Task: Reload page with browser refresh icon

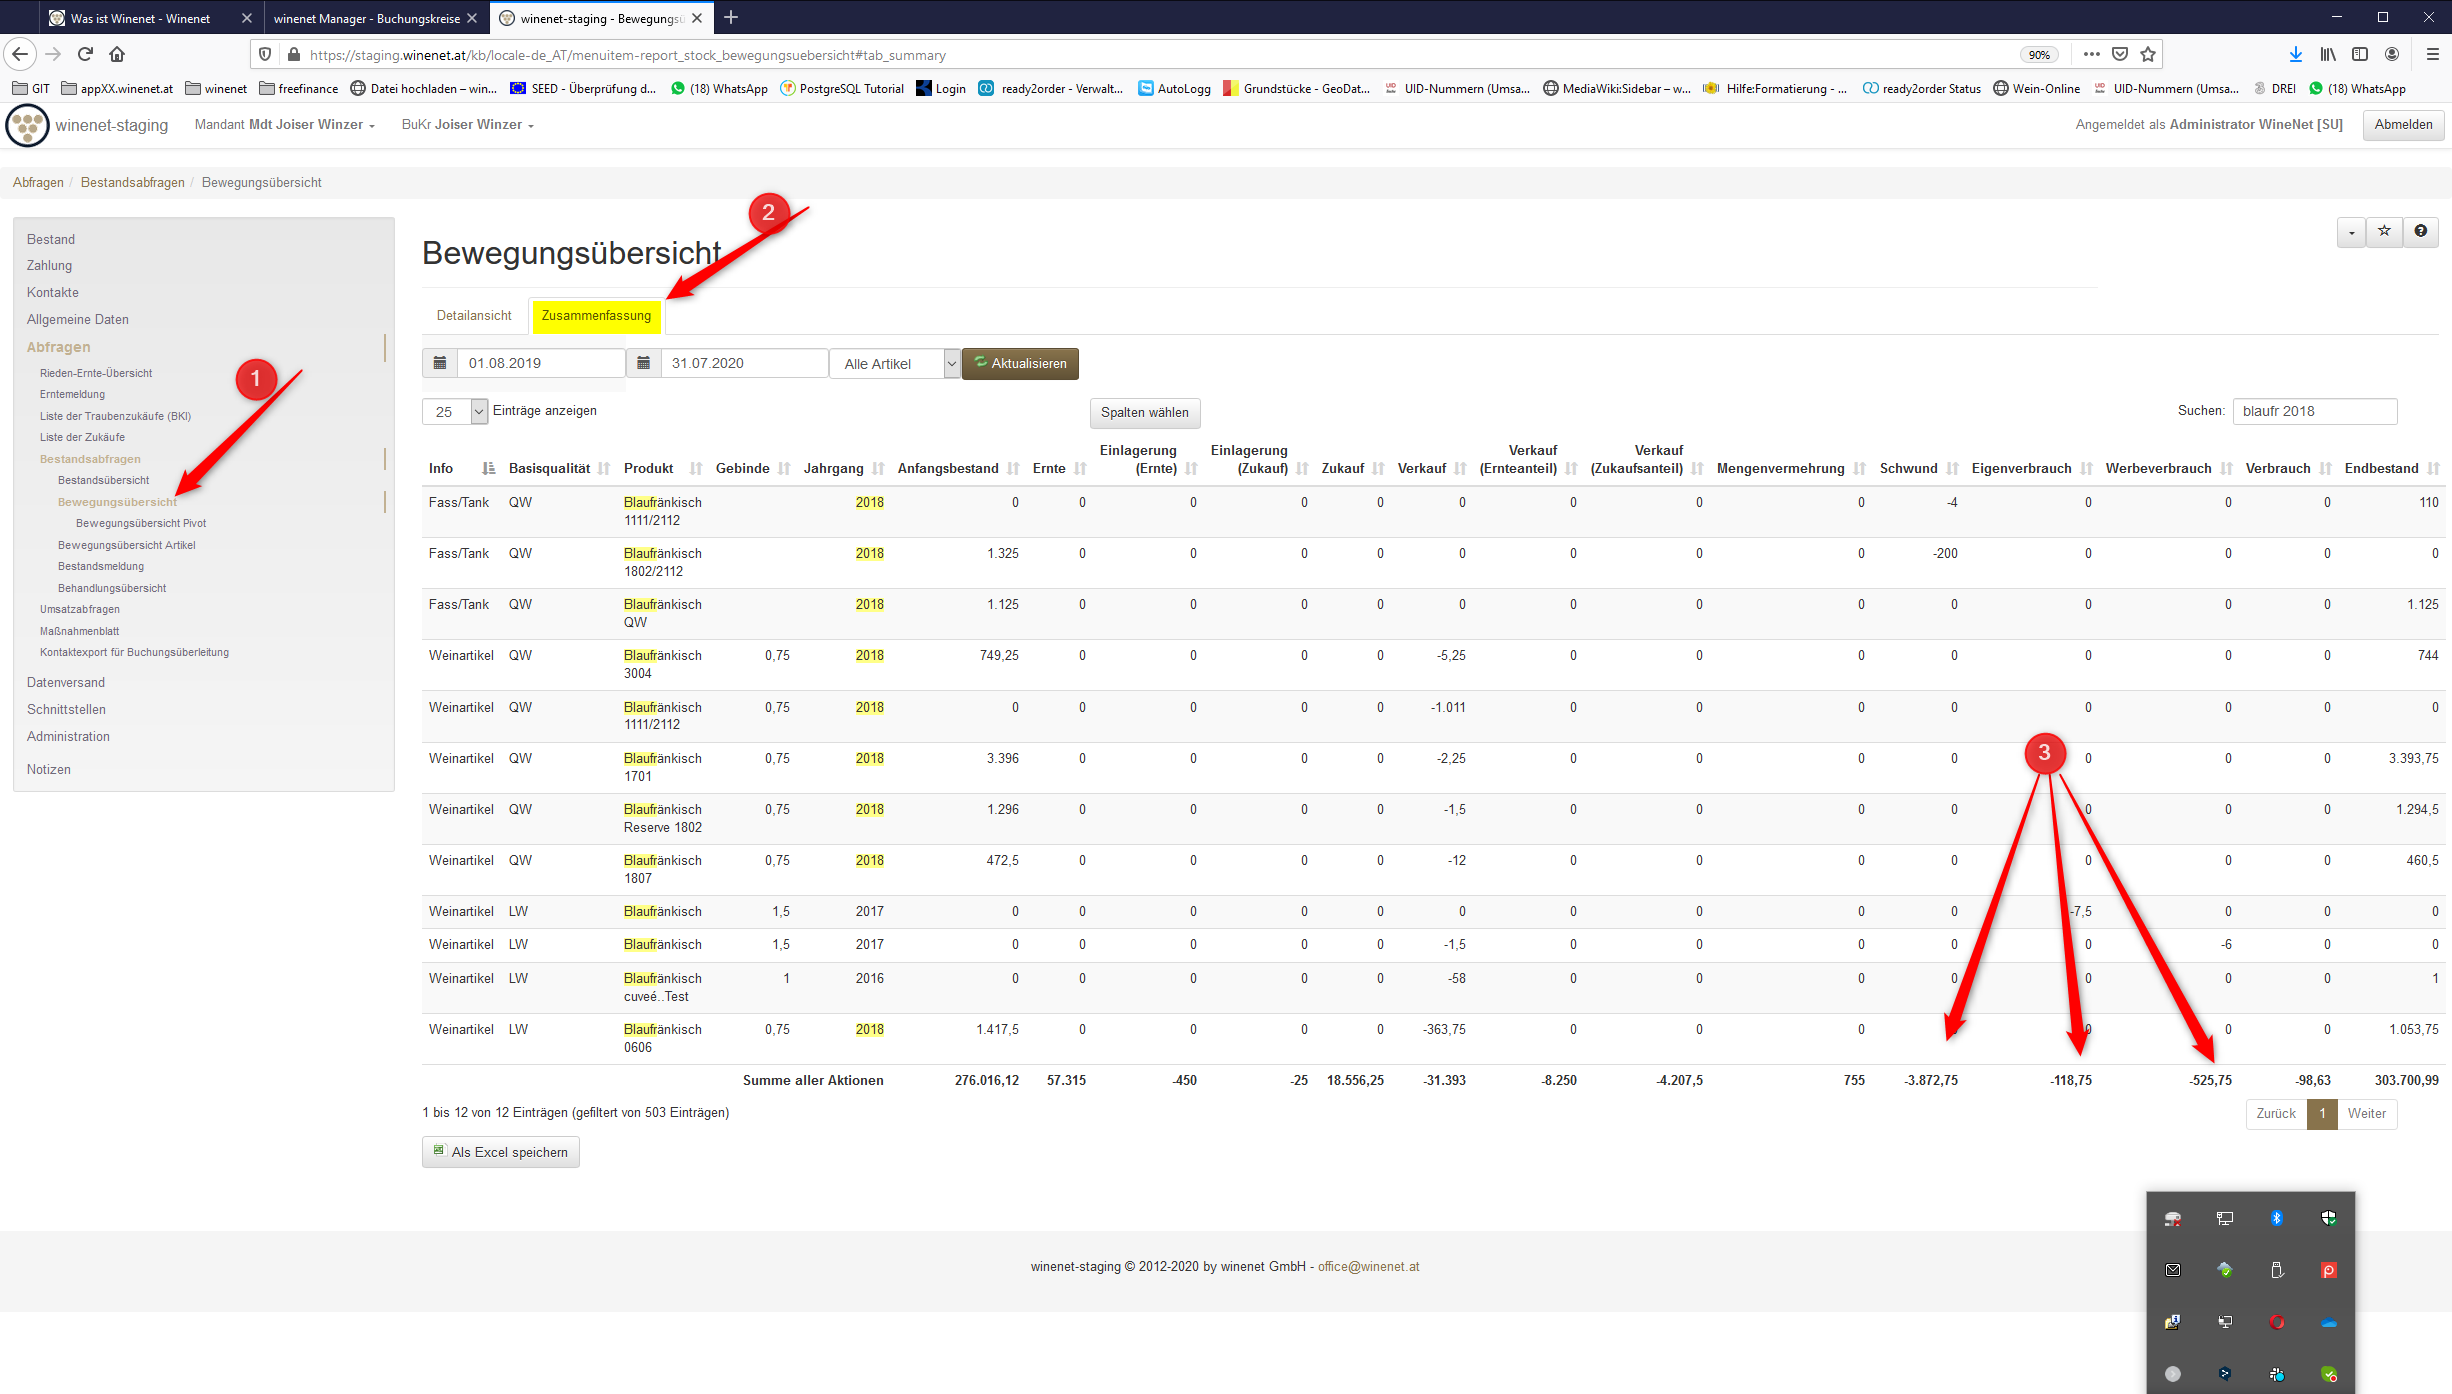Action: point(85,54)
